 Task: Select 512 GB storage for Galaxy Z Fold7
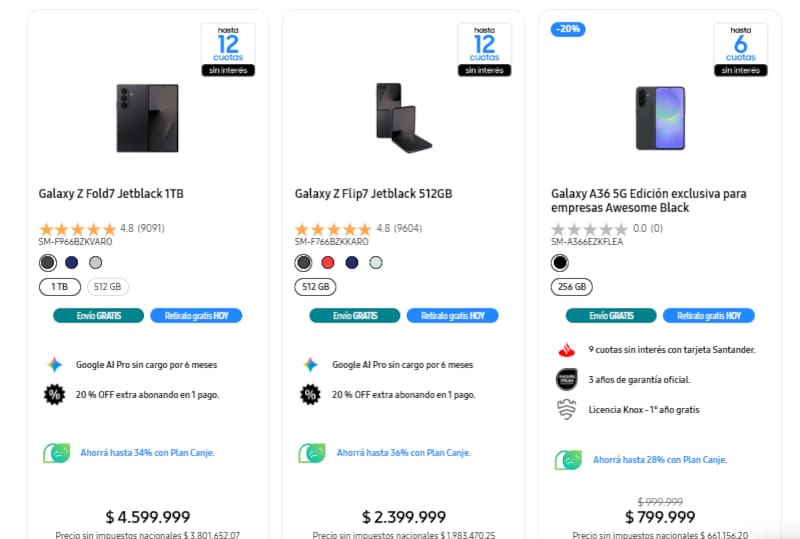tap(107, 287)
